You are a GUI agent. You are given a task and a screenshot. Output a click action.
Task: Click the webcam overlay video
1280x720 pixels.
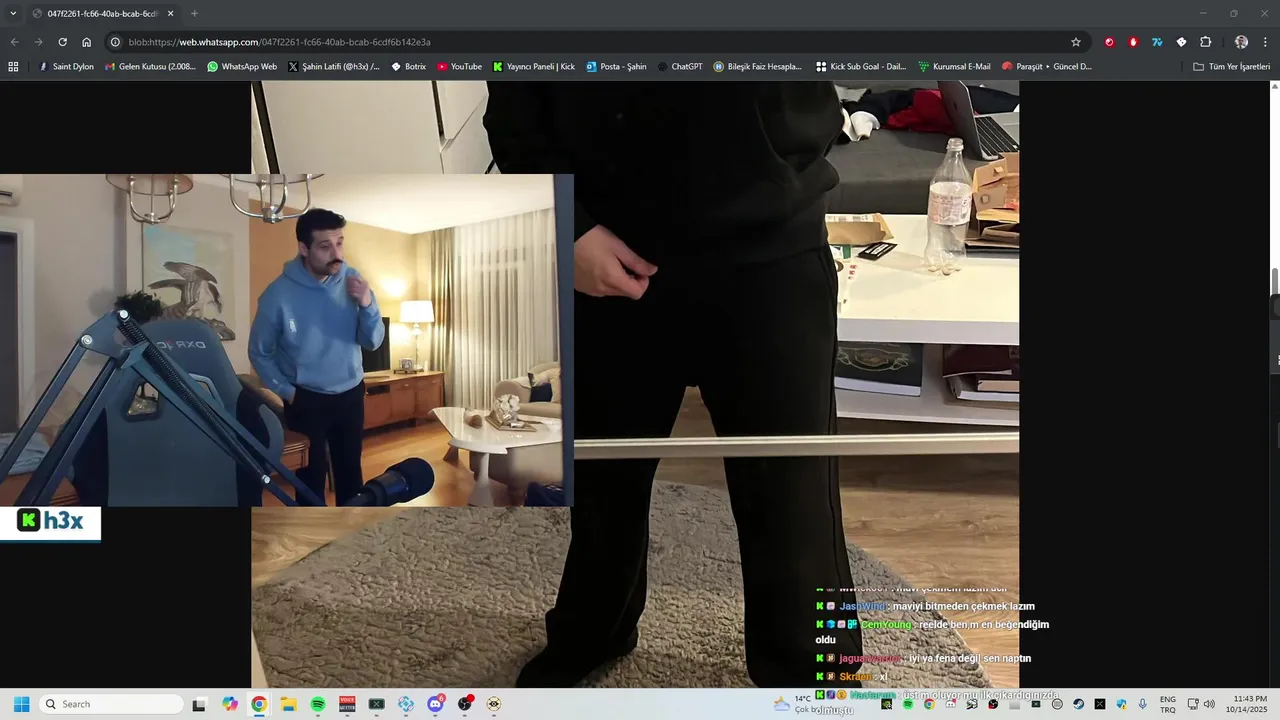pos(286,340)
